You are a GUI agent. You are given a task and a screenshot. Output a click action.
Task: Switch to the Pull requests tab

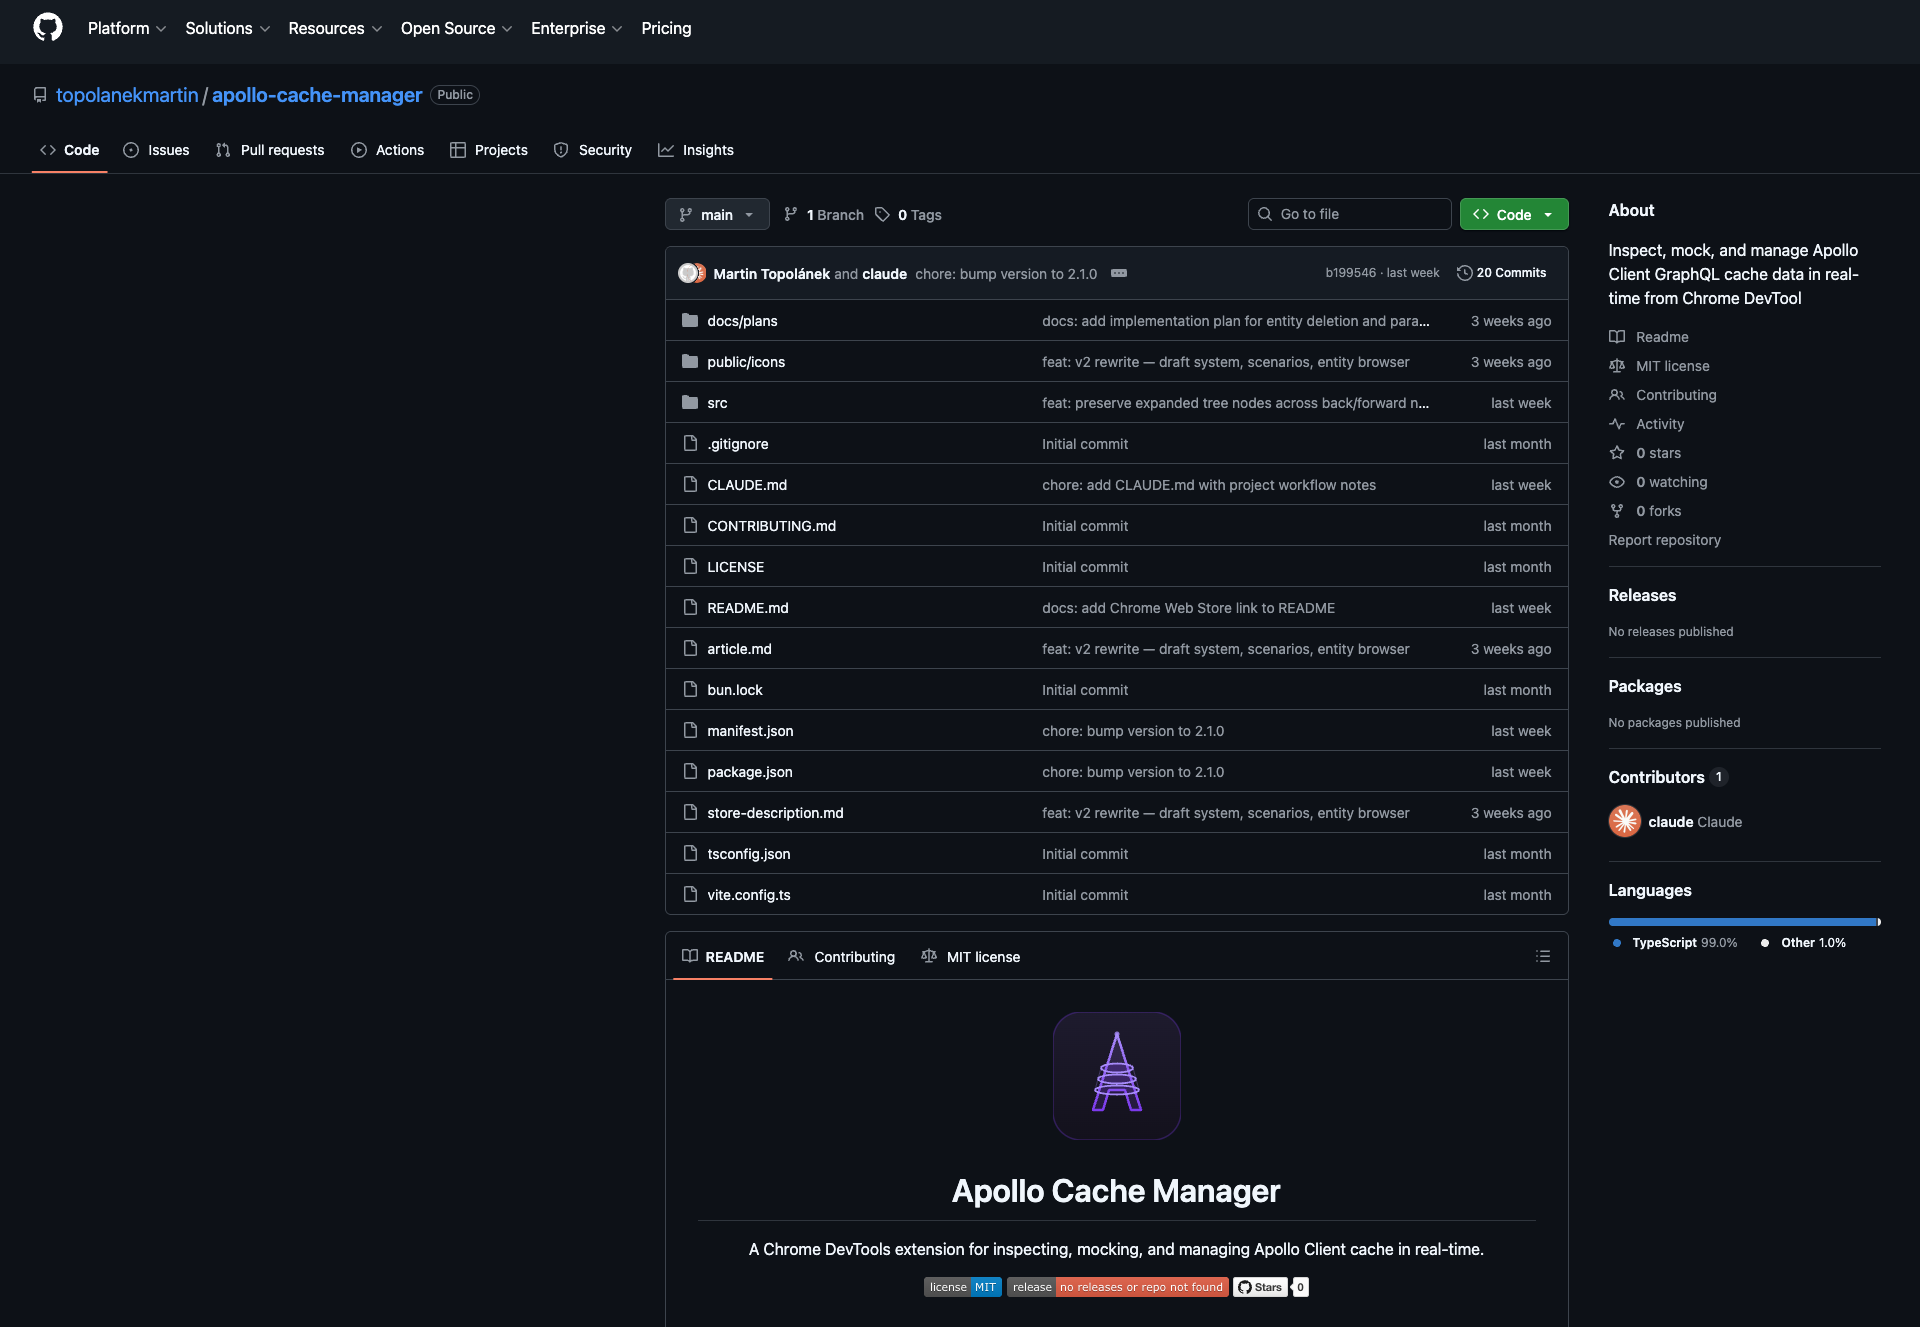tap(270, 150)
